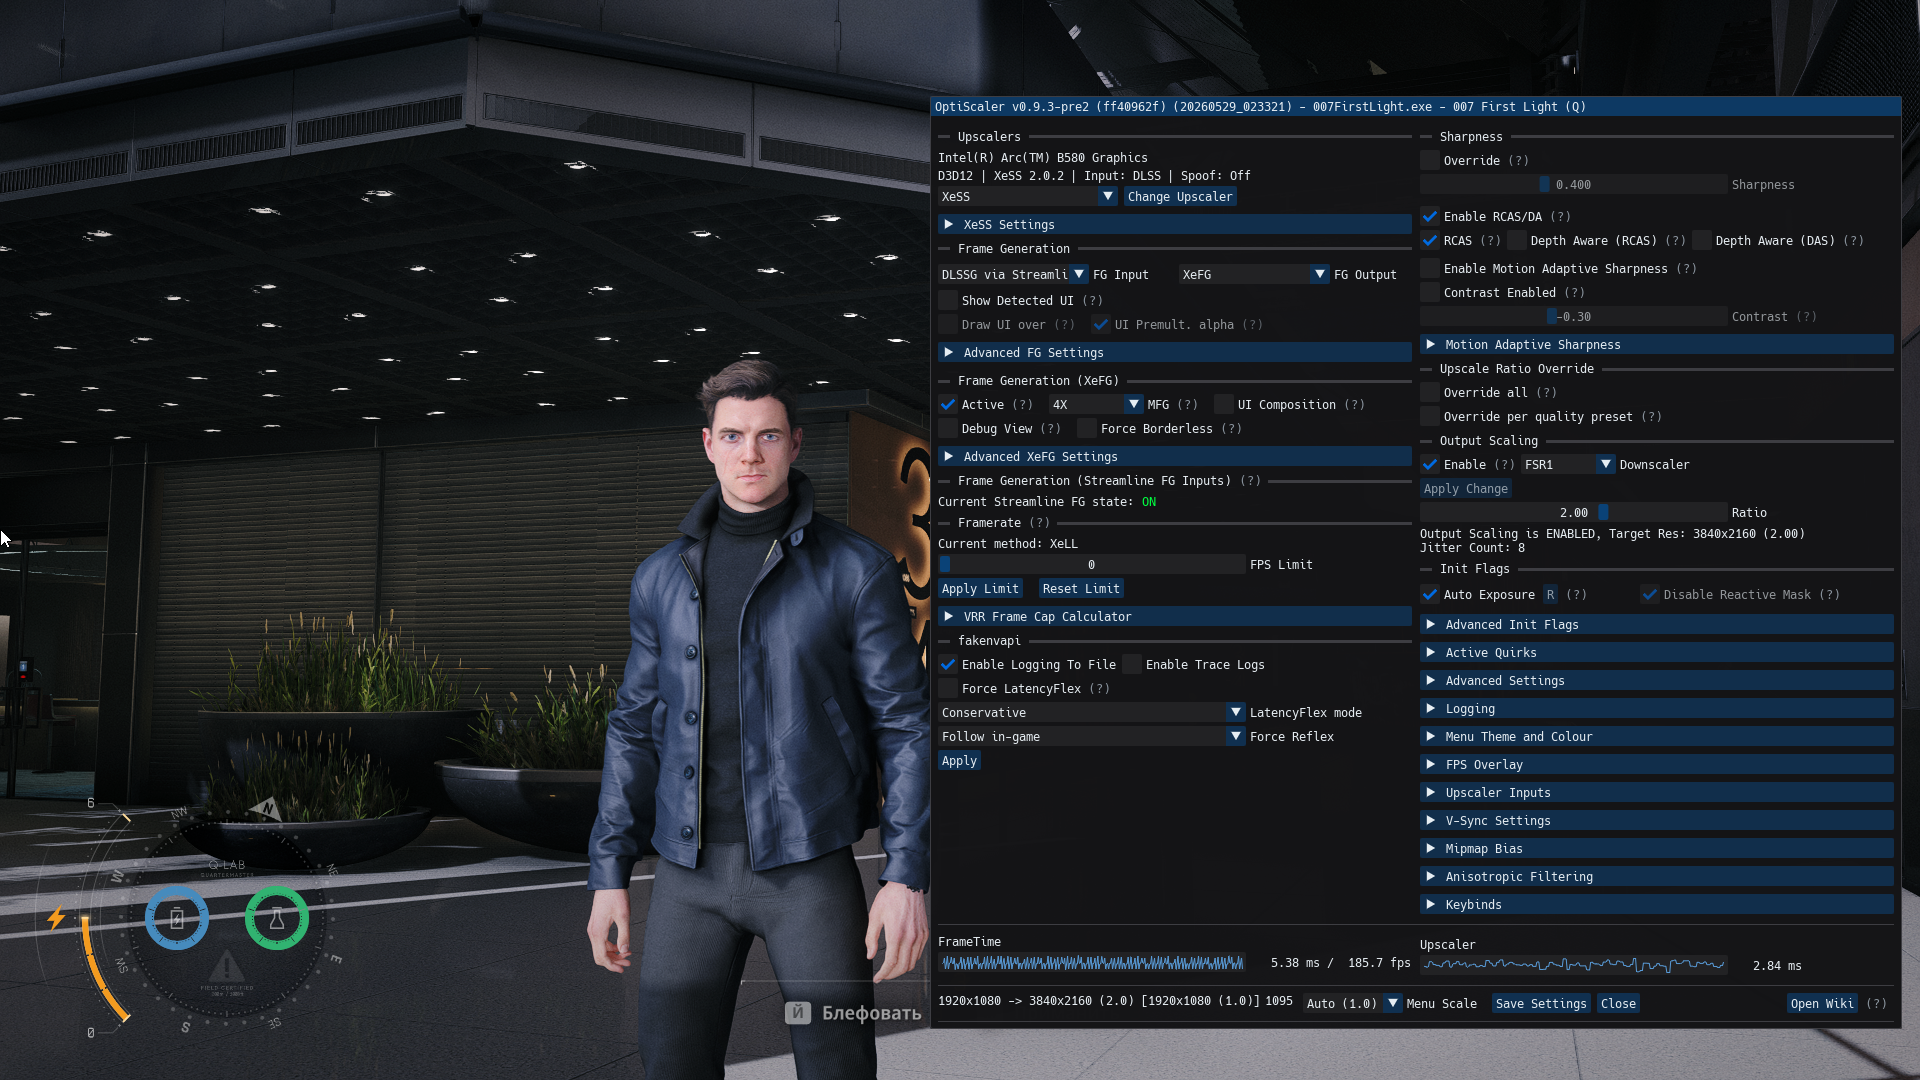Expand the Anisotropic Filtering section

point(1657,877)
